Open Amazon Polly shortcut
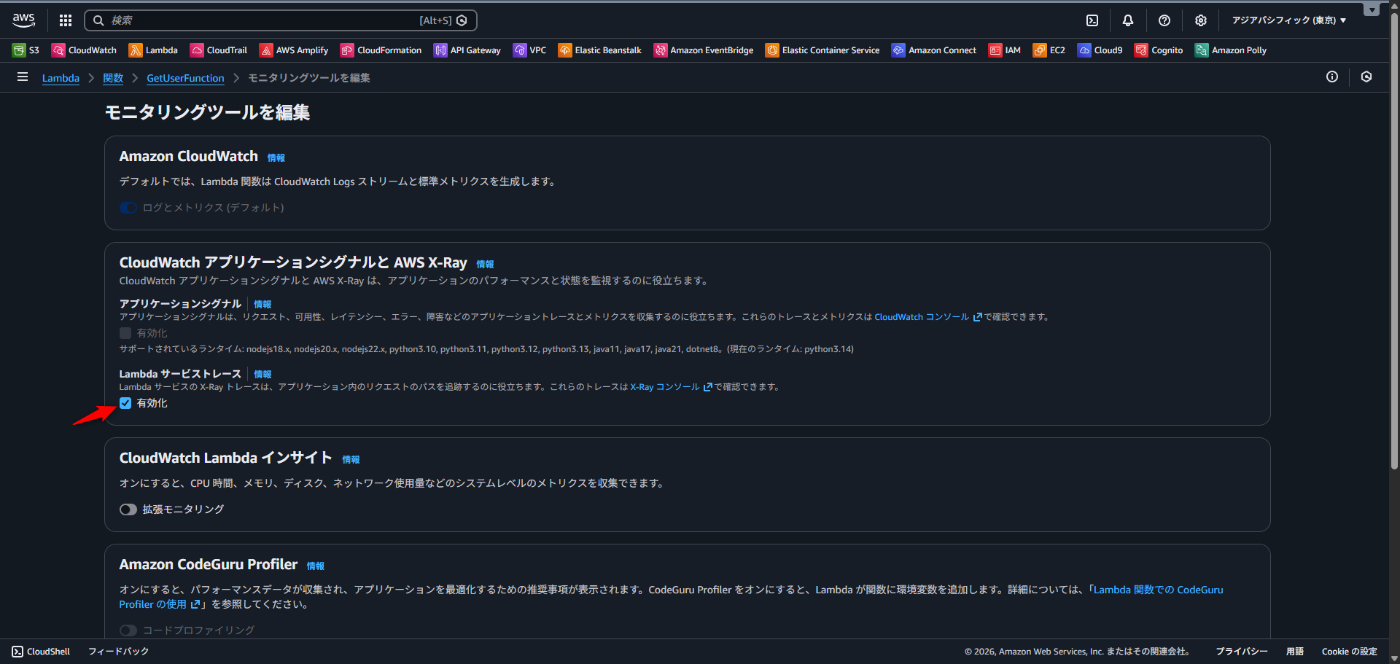The width and height of the screenshot is (1400, 664). tap(1231, 50)
